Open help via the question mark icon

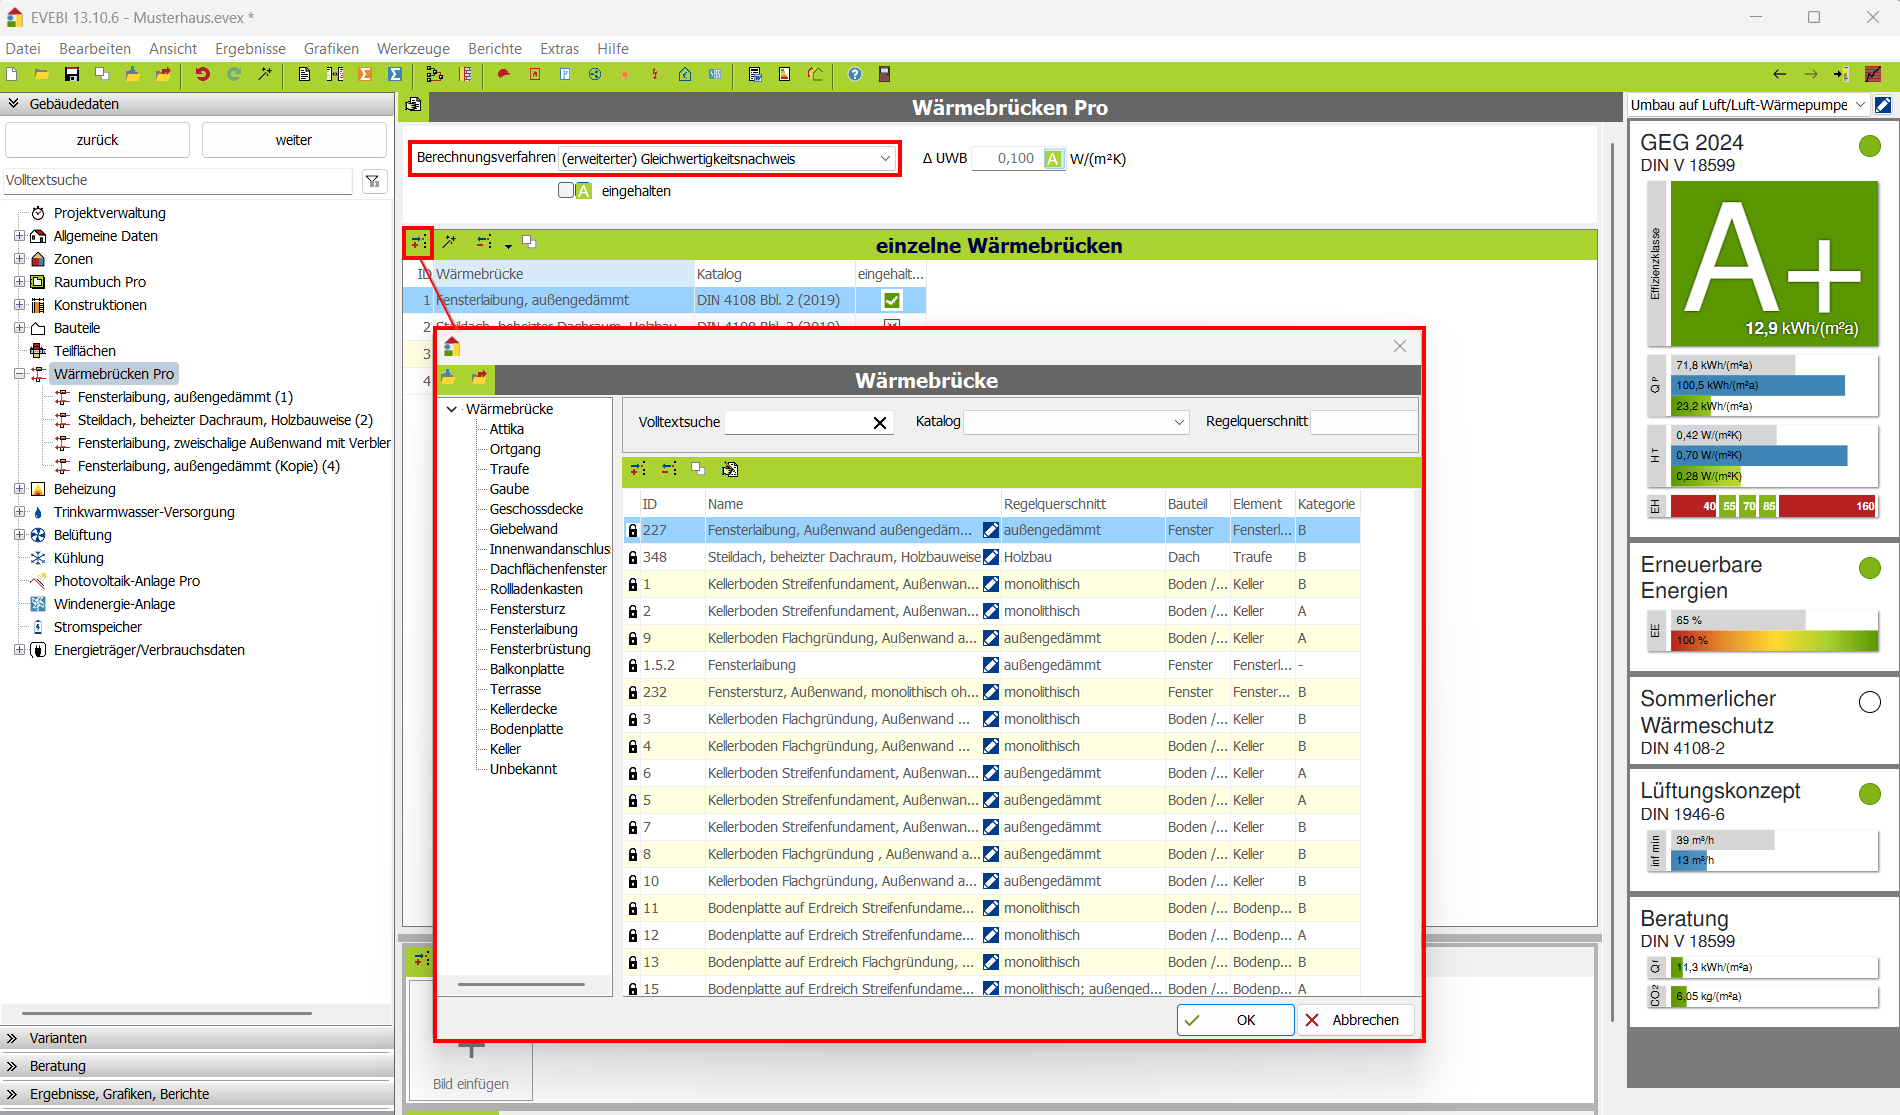click(x=854, y=74)
